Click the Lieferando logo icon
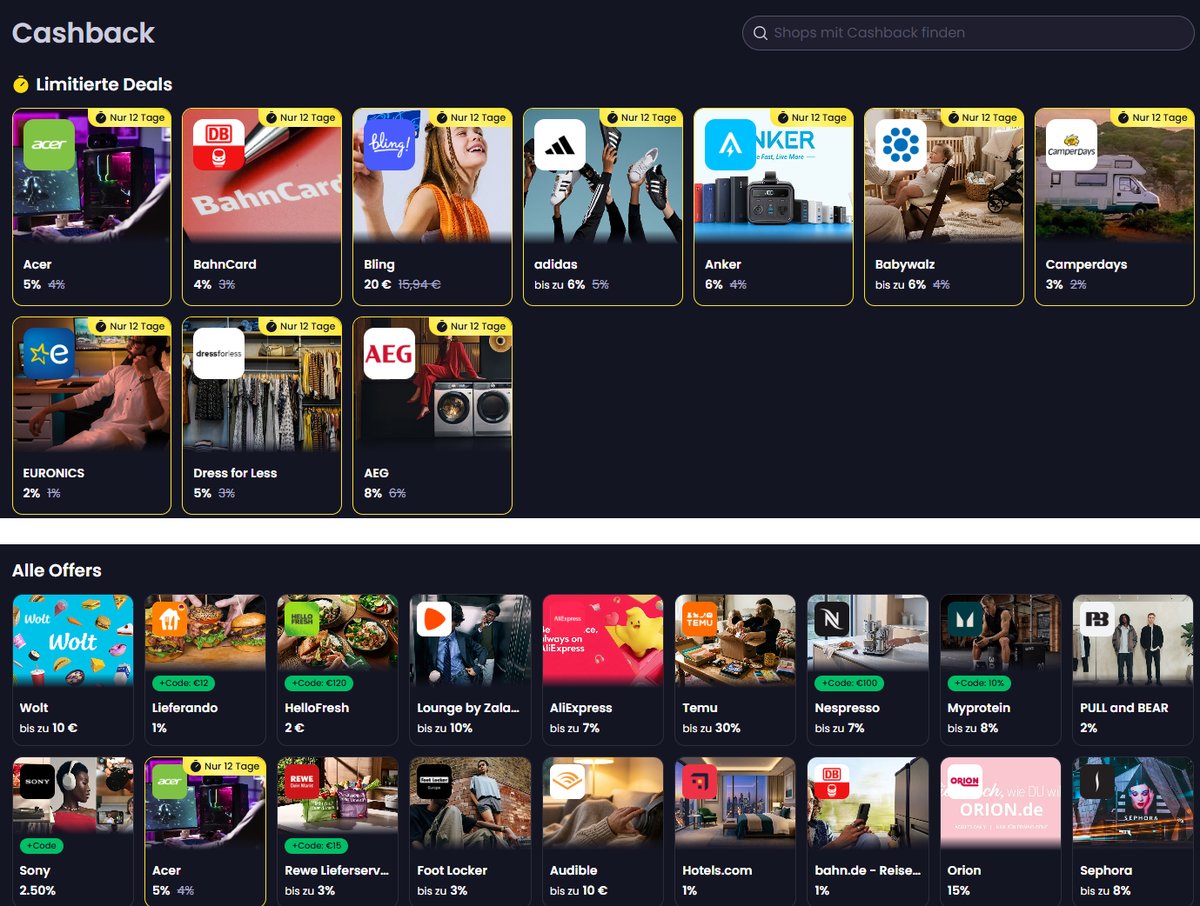The height and width of the screenshot is (906, 1200). pyautogui.click(x=170, y=620)
